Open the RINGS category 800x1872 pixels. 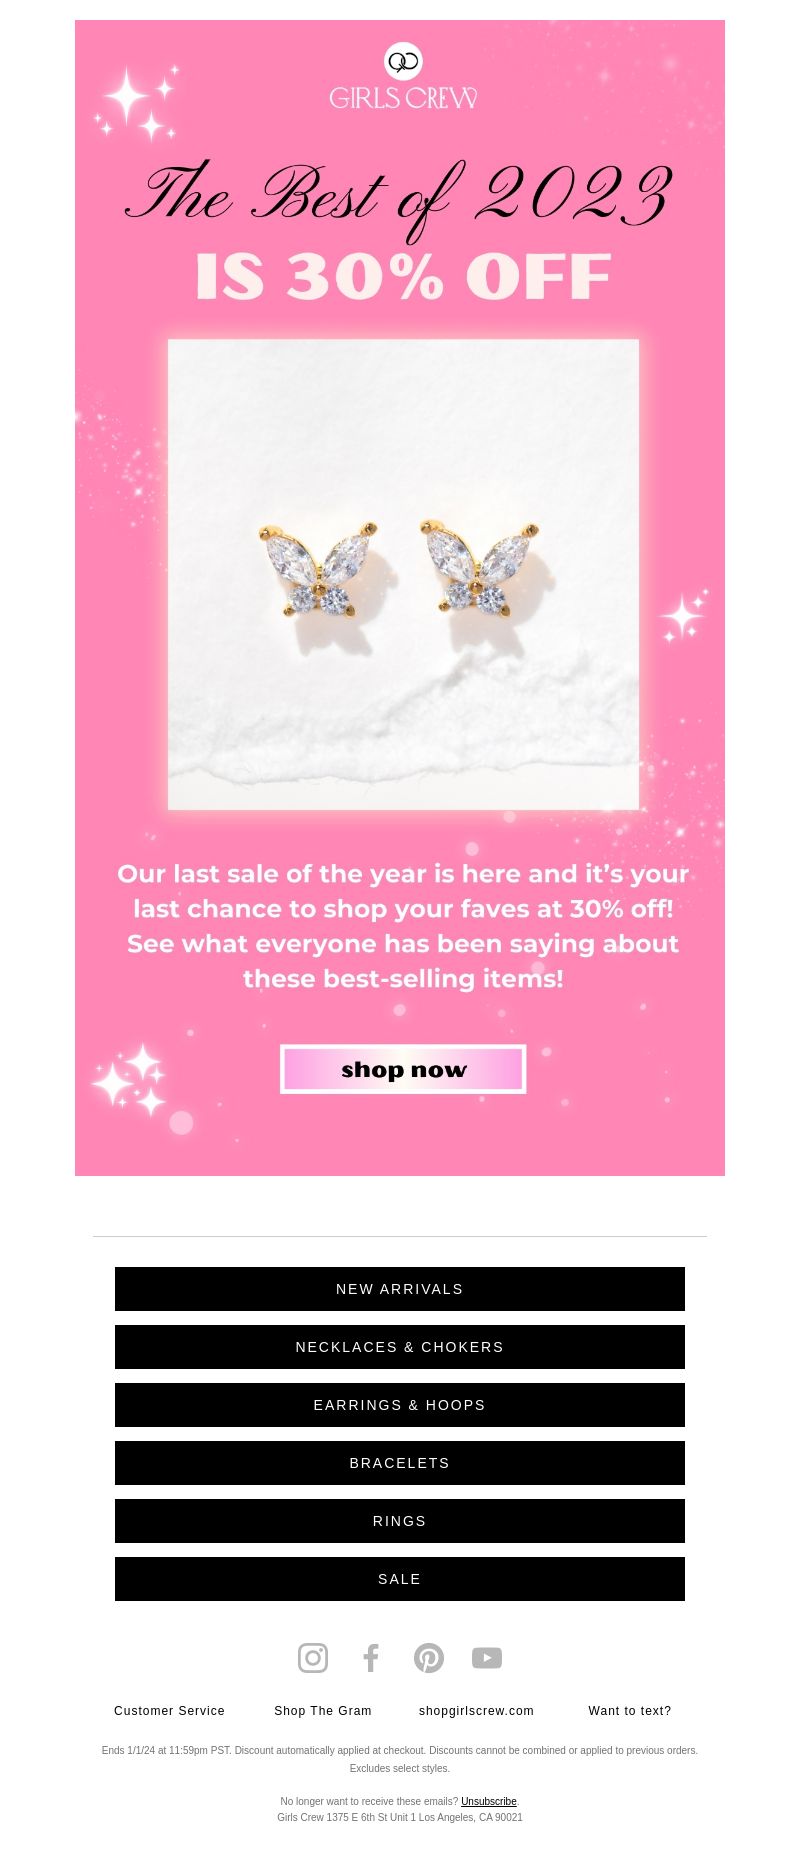pyautogui.click(x=400, y=1521)
